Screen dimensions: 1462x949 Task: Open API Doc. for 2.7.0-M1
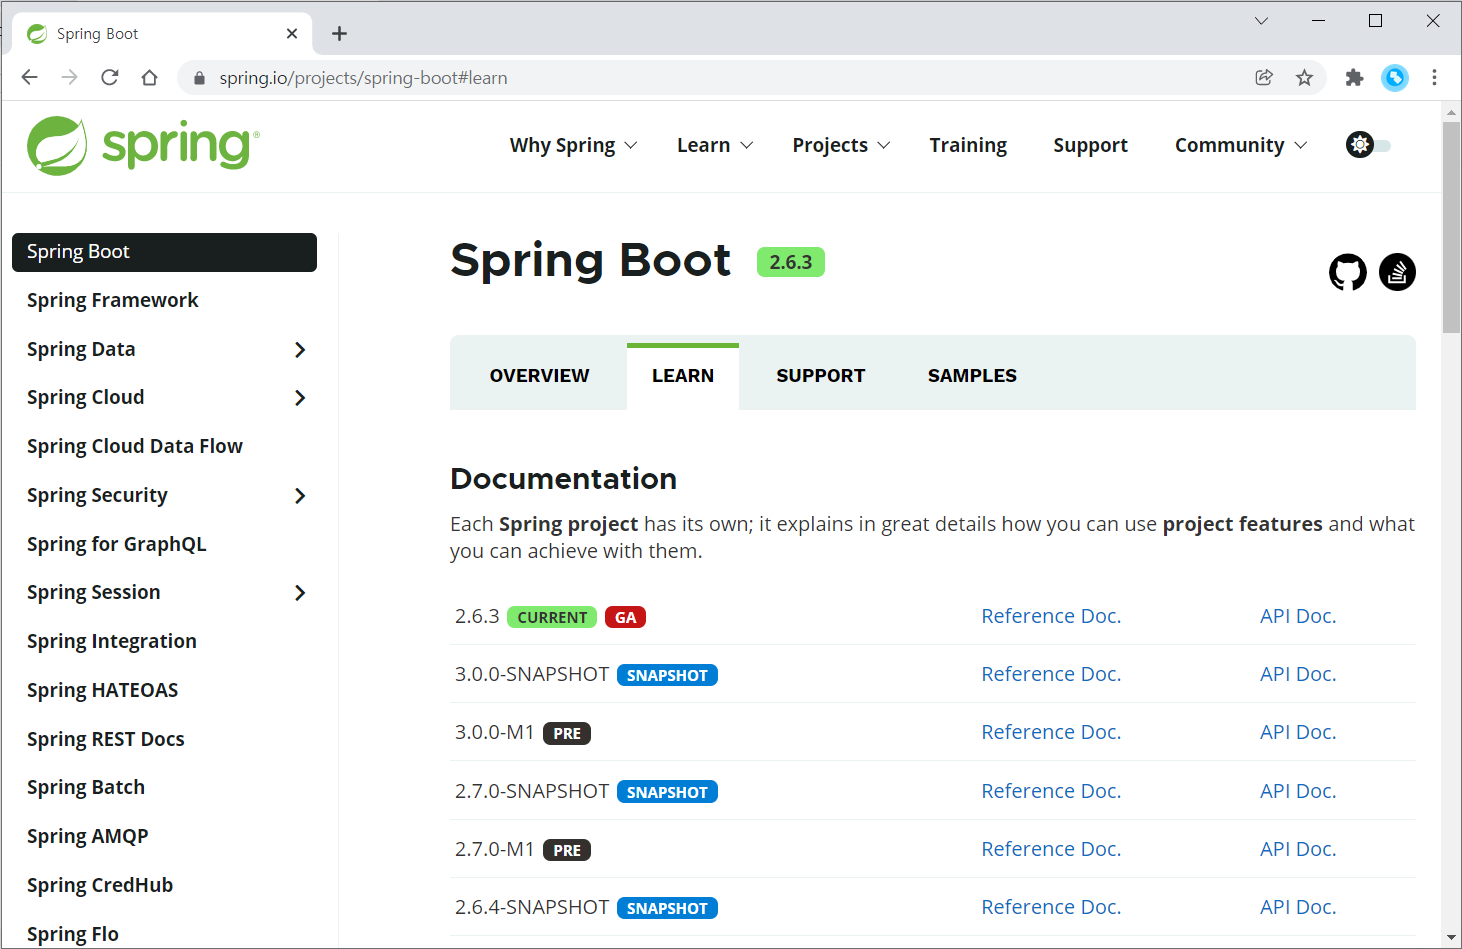pos(1298,849)
